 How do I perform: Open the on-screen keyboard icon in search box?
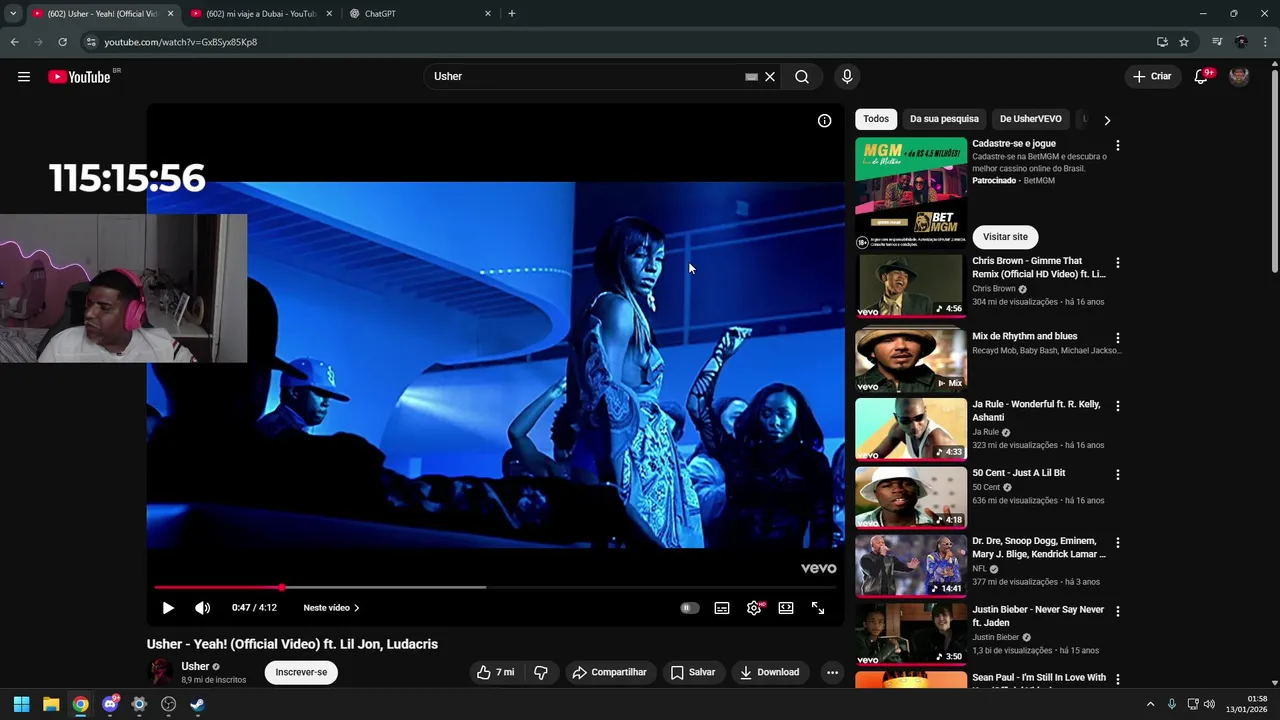pos(751,77)
